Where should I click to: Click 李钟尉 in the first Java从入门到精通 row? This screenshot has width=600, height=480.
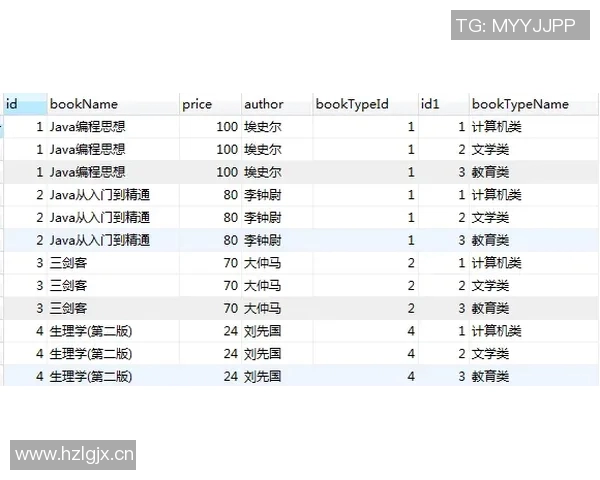click(263, 195)
